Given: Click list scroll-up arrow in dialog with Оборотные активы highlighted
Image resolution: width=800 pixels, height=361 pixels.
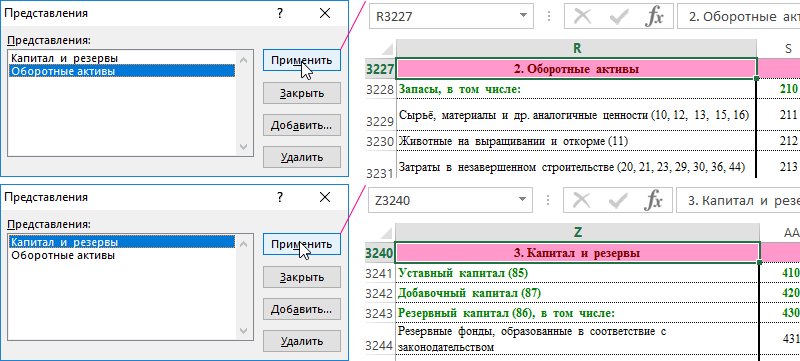Looking at the screenshot, I should pos(244,60).
